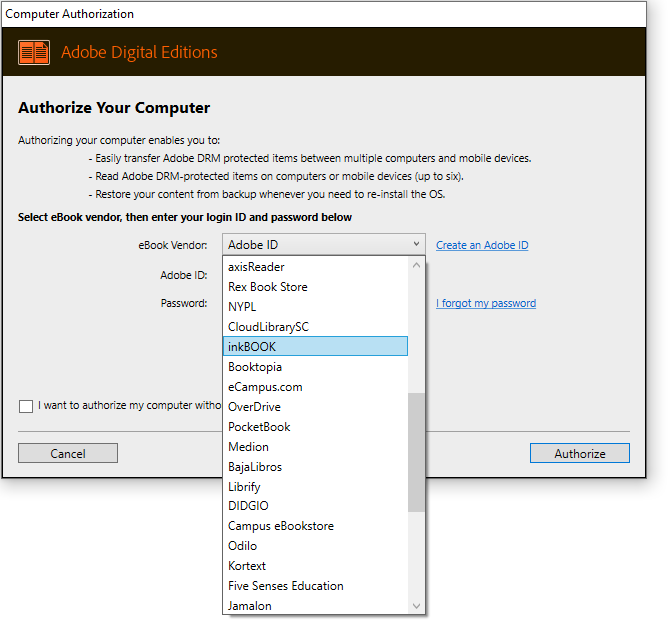The image size is (670, 632).
Task: Select Booktopia from the list
Action: pyautogui.click(x=315, y=367)
